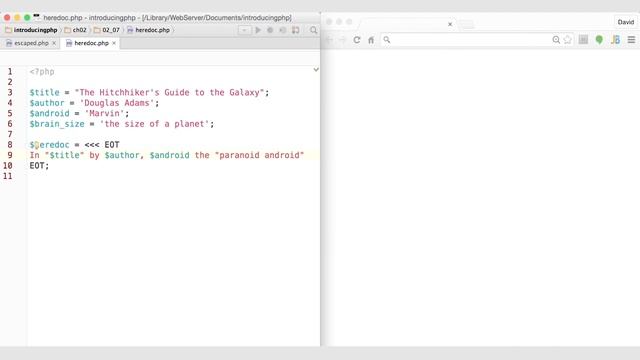This screenshot has height=360, width=640.
Task: Click the $title variable on line 3
Action: pos(44,93)
